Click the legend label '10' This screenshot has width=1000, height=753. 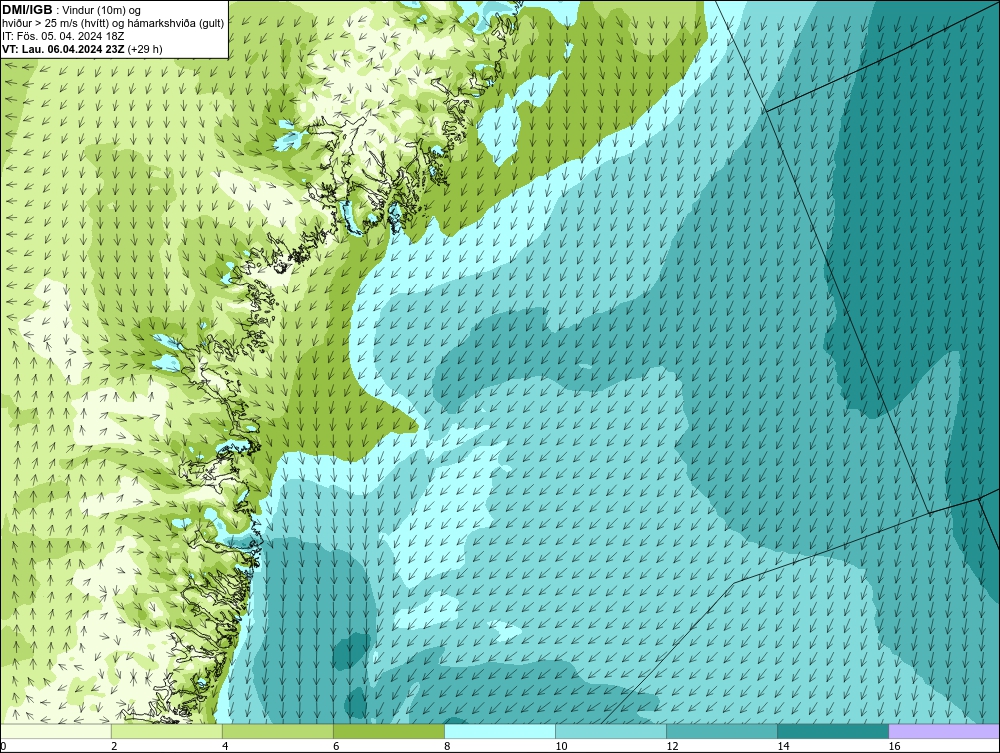click(x=561, y=746)
